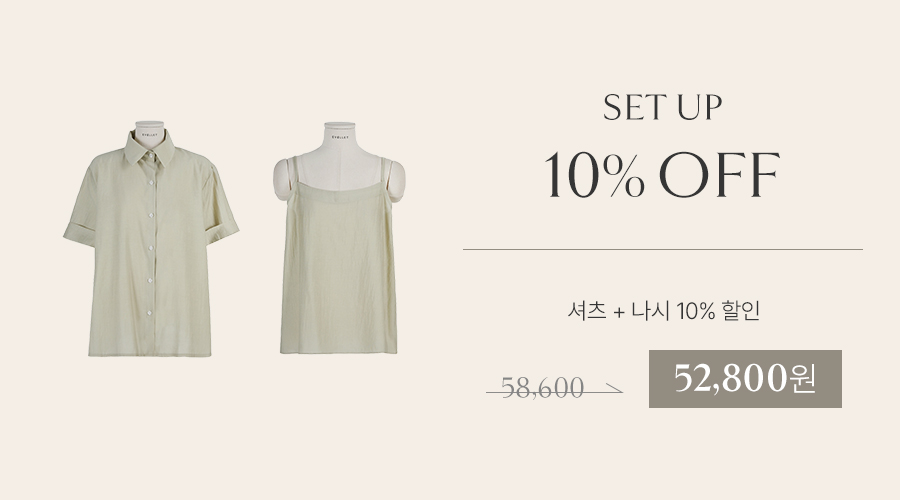Click the 원 currency character in price box
Screen dimensions: 900x500
point(802,379)
